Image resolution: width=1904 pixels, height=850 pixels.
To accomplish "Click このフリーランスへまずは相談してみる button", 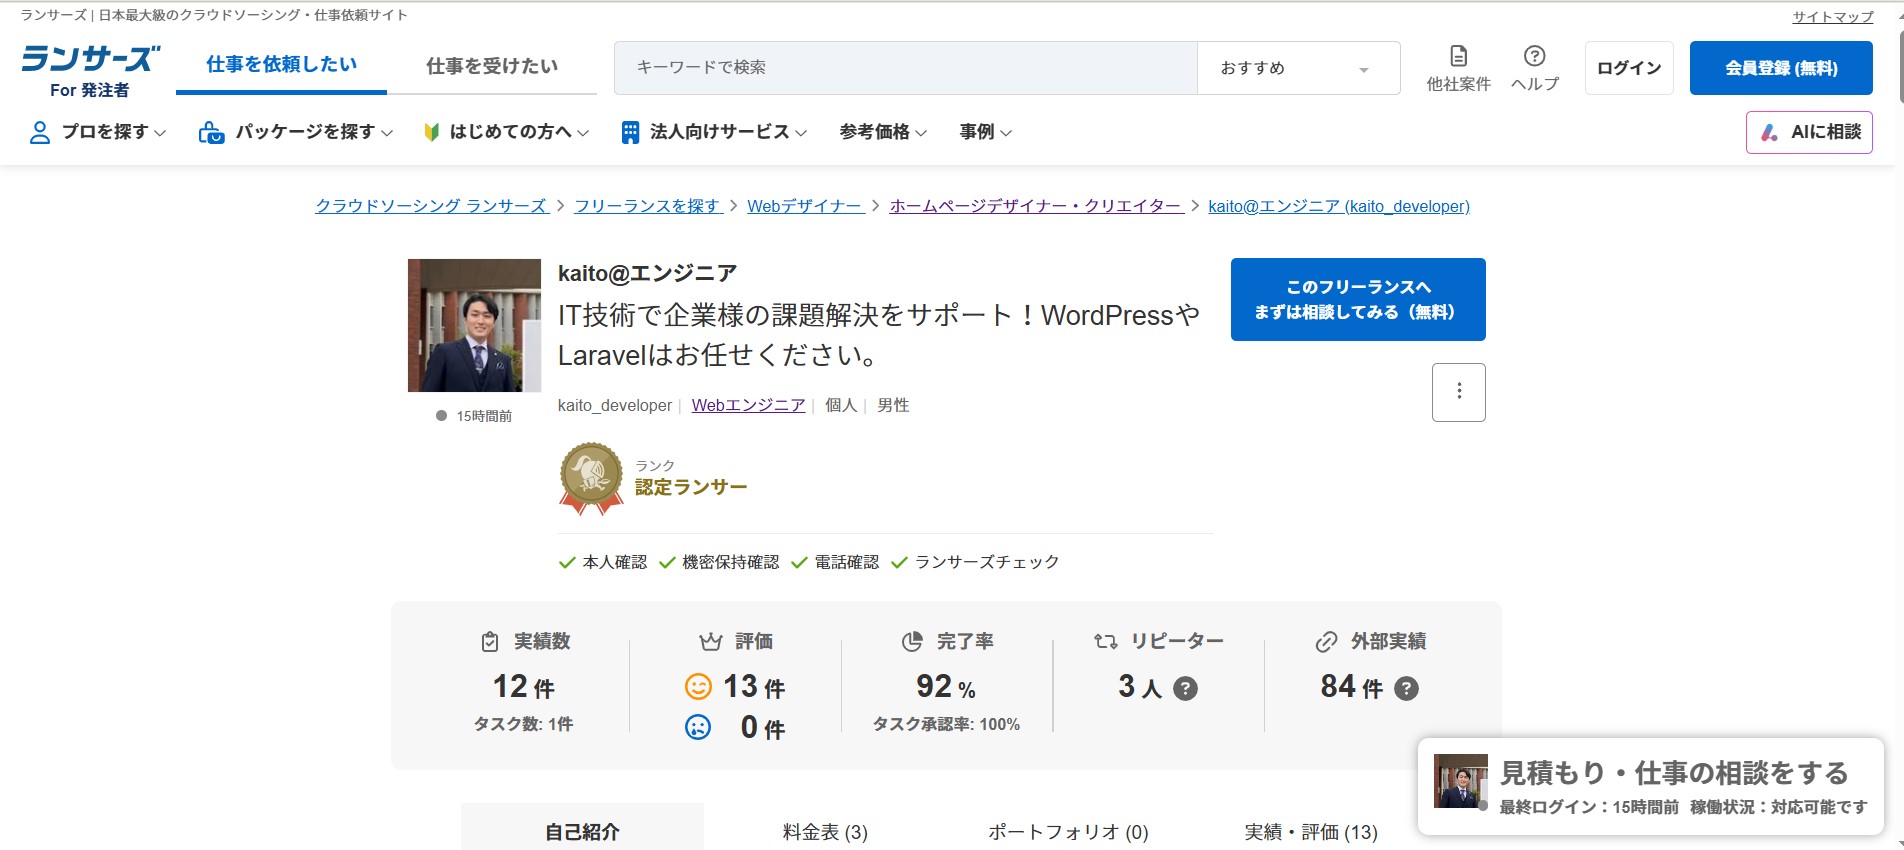I will 1358,299.
